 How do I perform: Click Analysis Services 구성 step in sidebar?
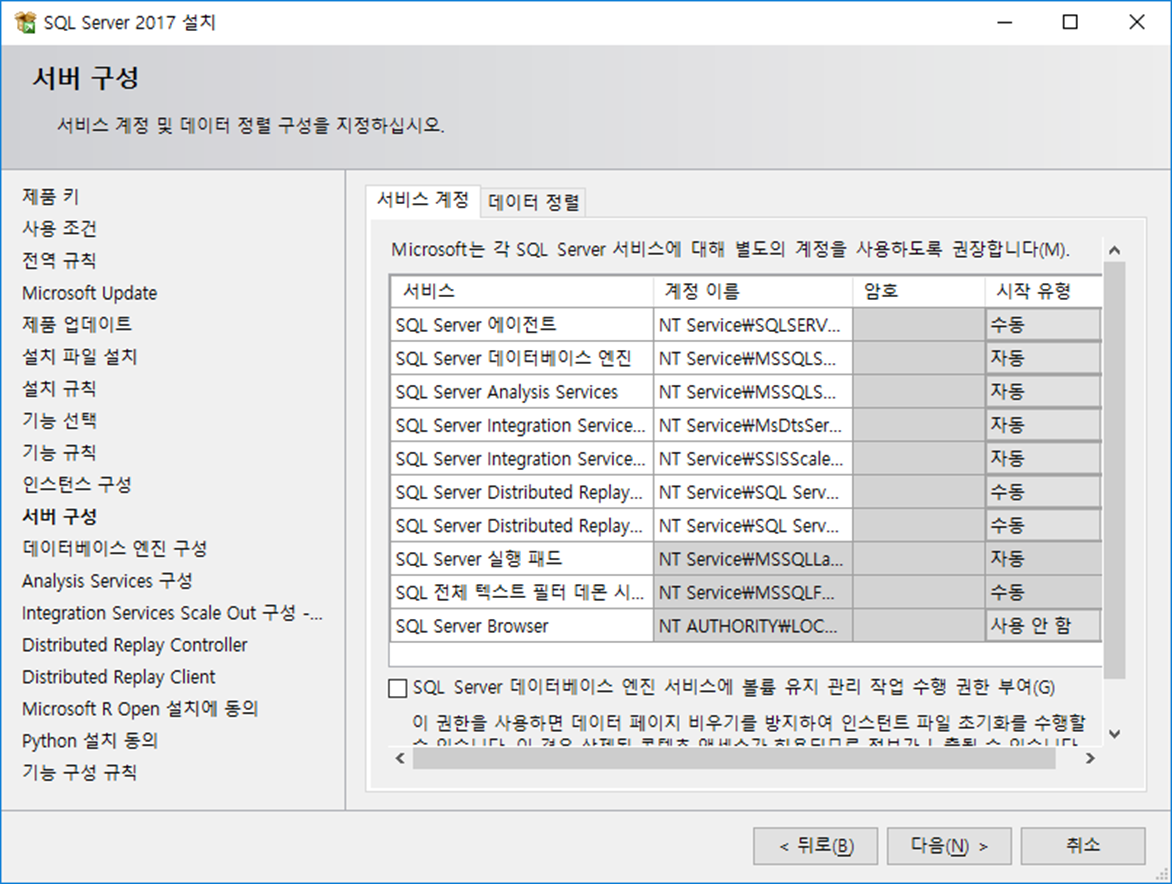(107, 581)
